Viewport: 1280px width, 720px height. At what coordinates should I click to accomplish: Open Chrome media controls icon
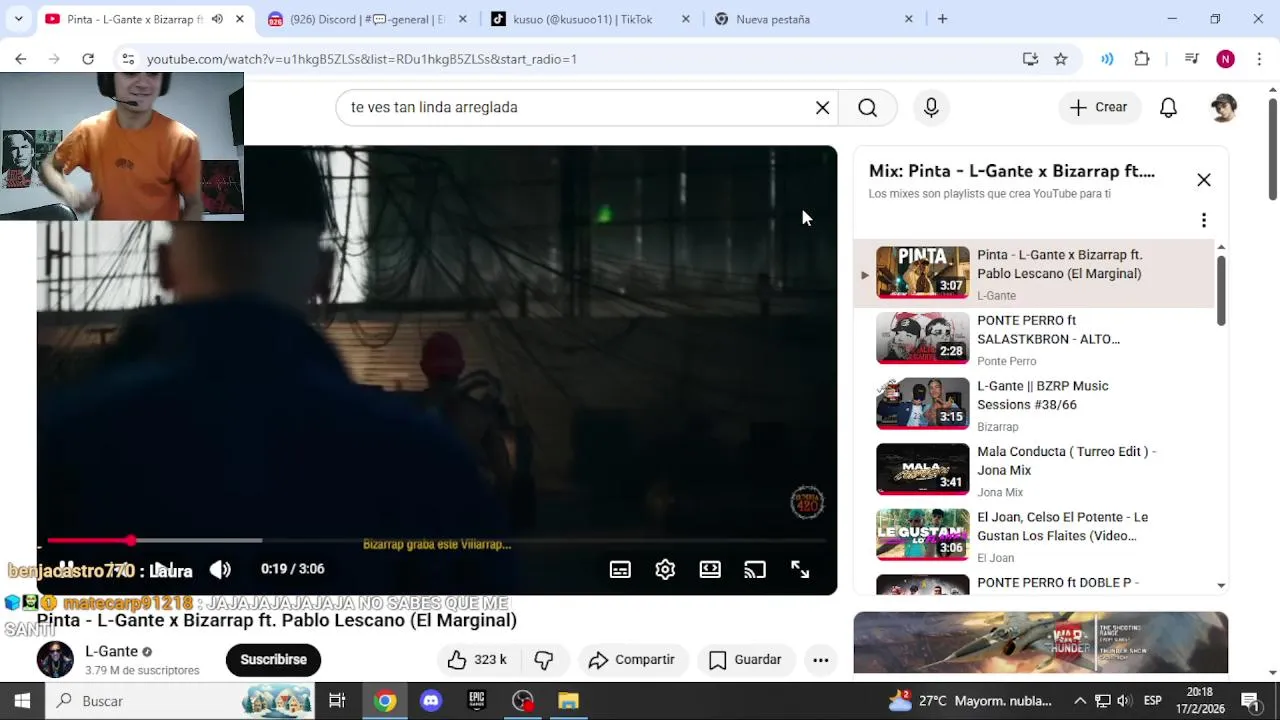pos(1191,59)
